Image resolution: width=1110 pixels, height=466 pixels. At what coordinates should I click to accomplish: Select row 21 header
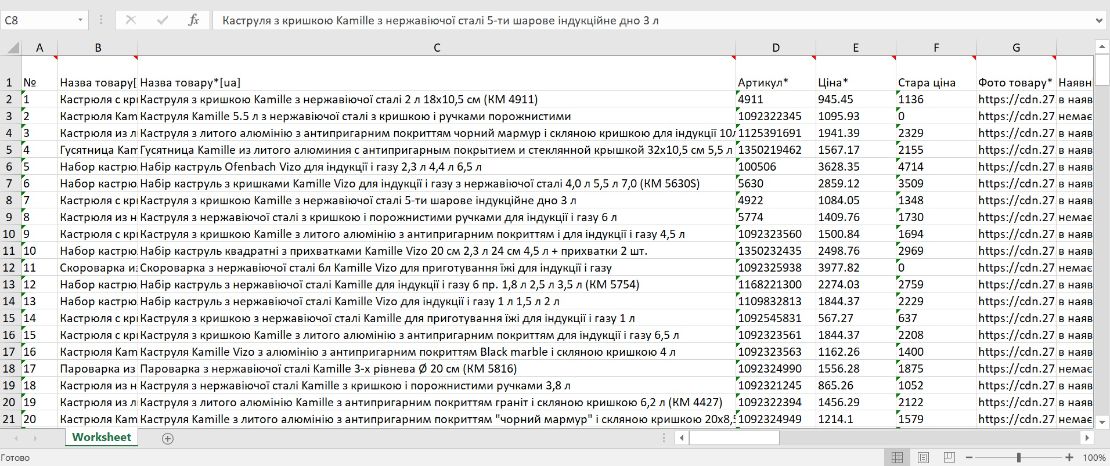tap(11, 419)
